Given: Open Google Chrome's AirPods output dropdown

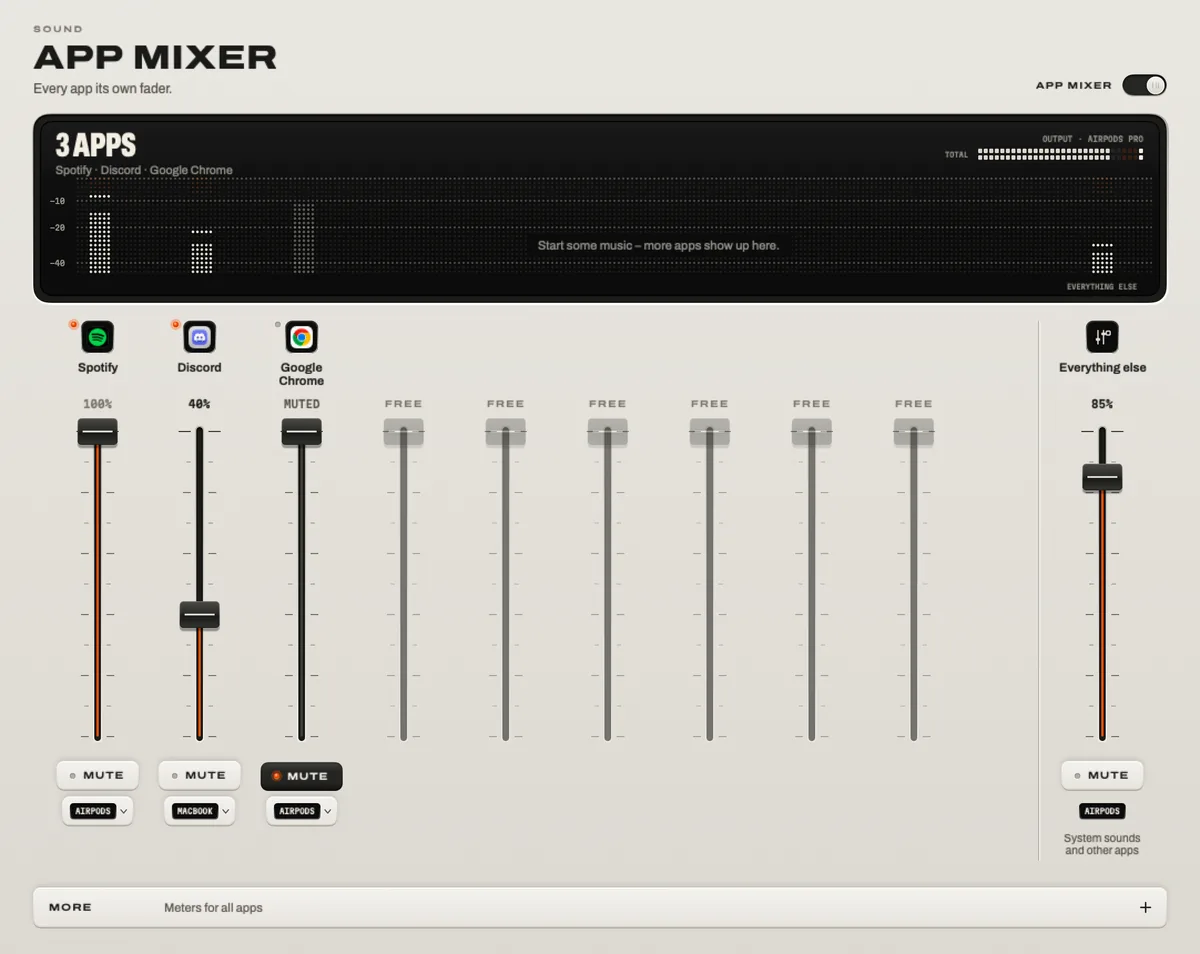Looking at the screenshot, I should [x=301, y=811].
